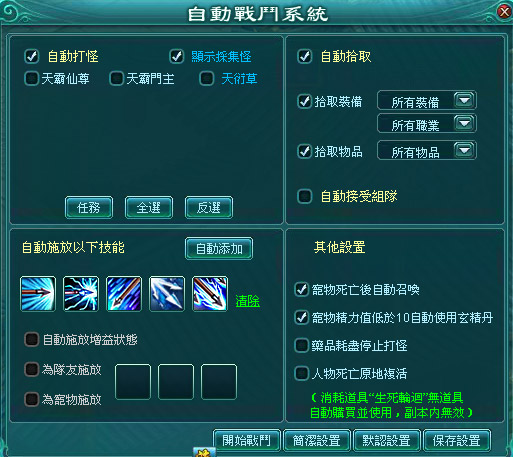Image resolution: width=513 pixels, height=457 pixels.
Task: Select the fifth lightning arrow skill icon
Action: coord(210,294)
